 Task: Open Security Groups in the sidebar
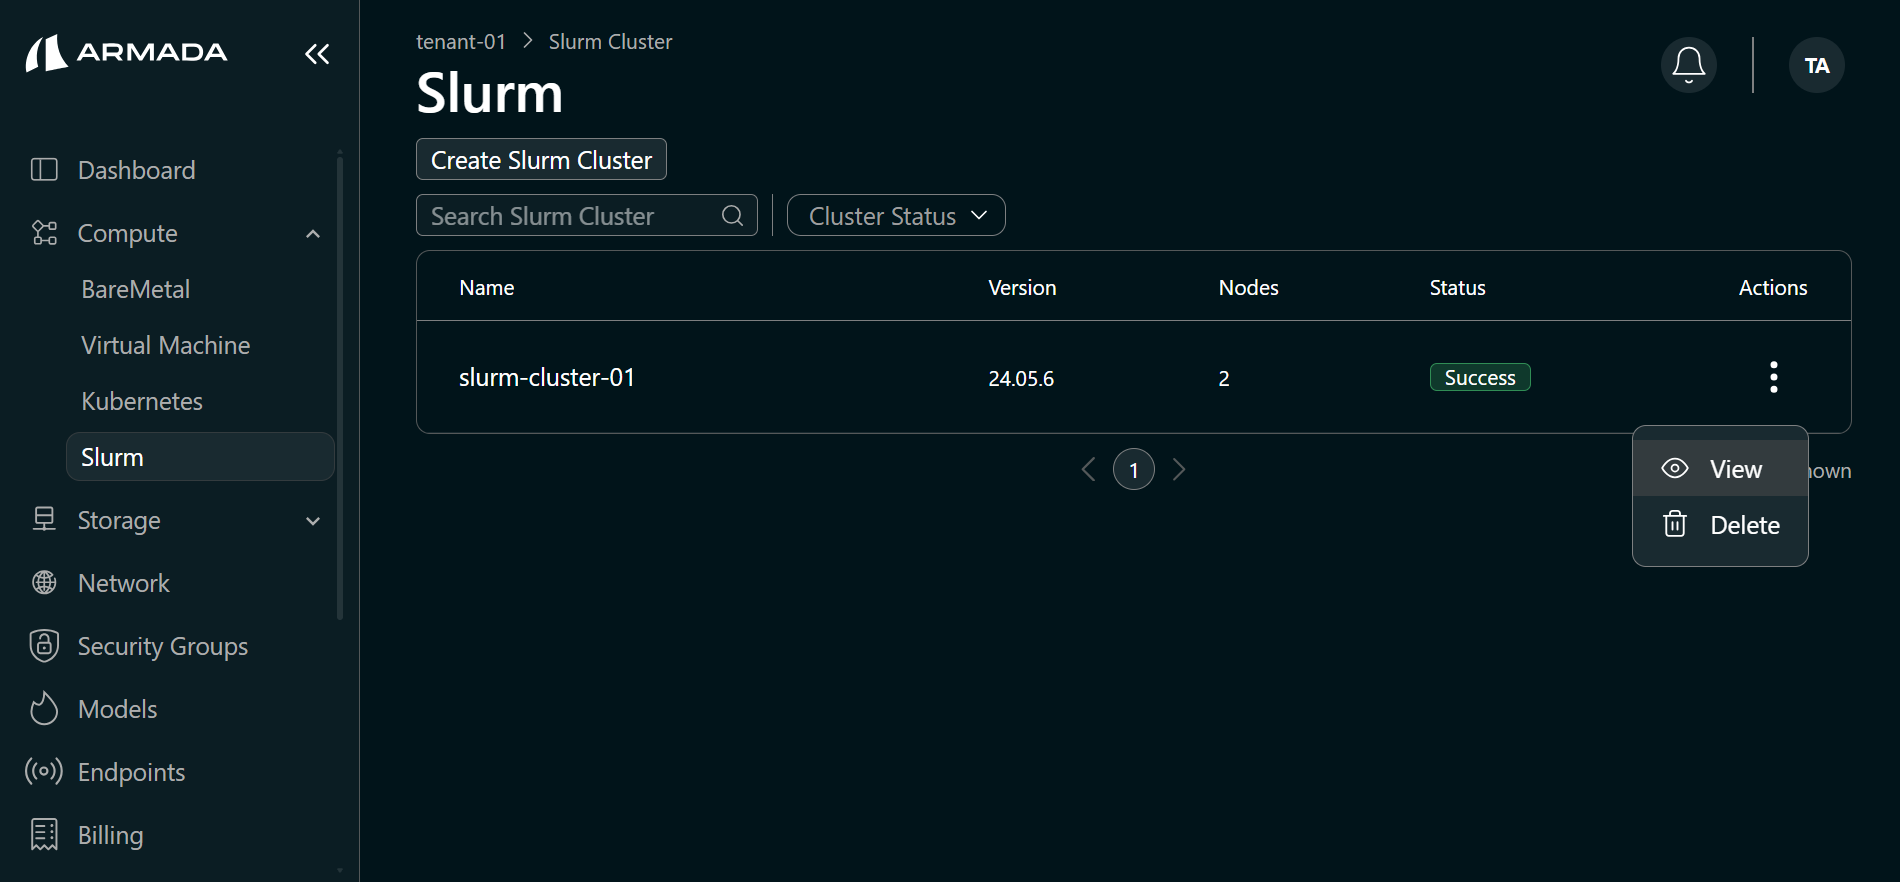pos(163,646)
